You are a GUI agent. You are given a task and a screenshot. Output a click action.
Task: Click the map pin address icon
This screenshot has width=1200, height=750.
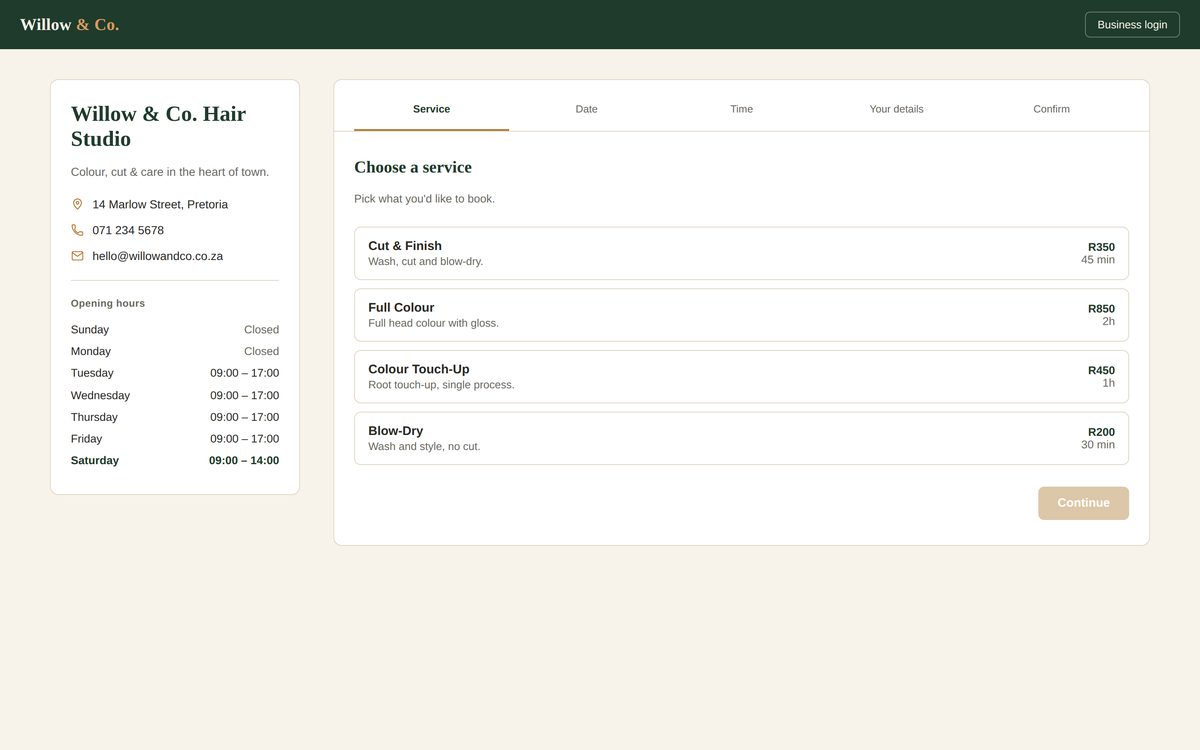pyautogui.click(x=77, y=204)
